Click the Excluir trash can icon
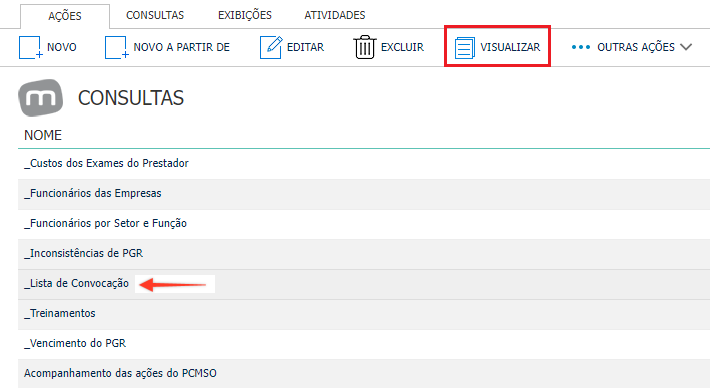This screenshot has height=388, width=723. (365, 47)
